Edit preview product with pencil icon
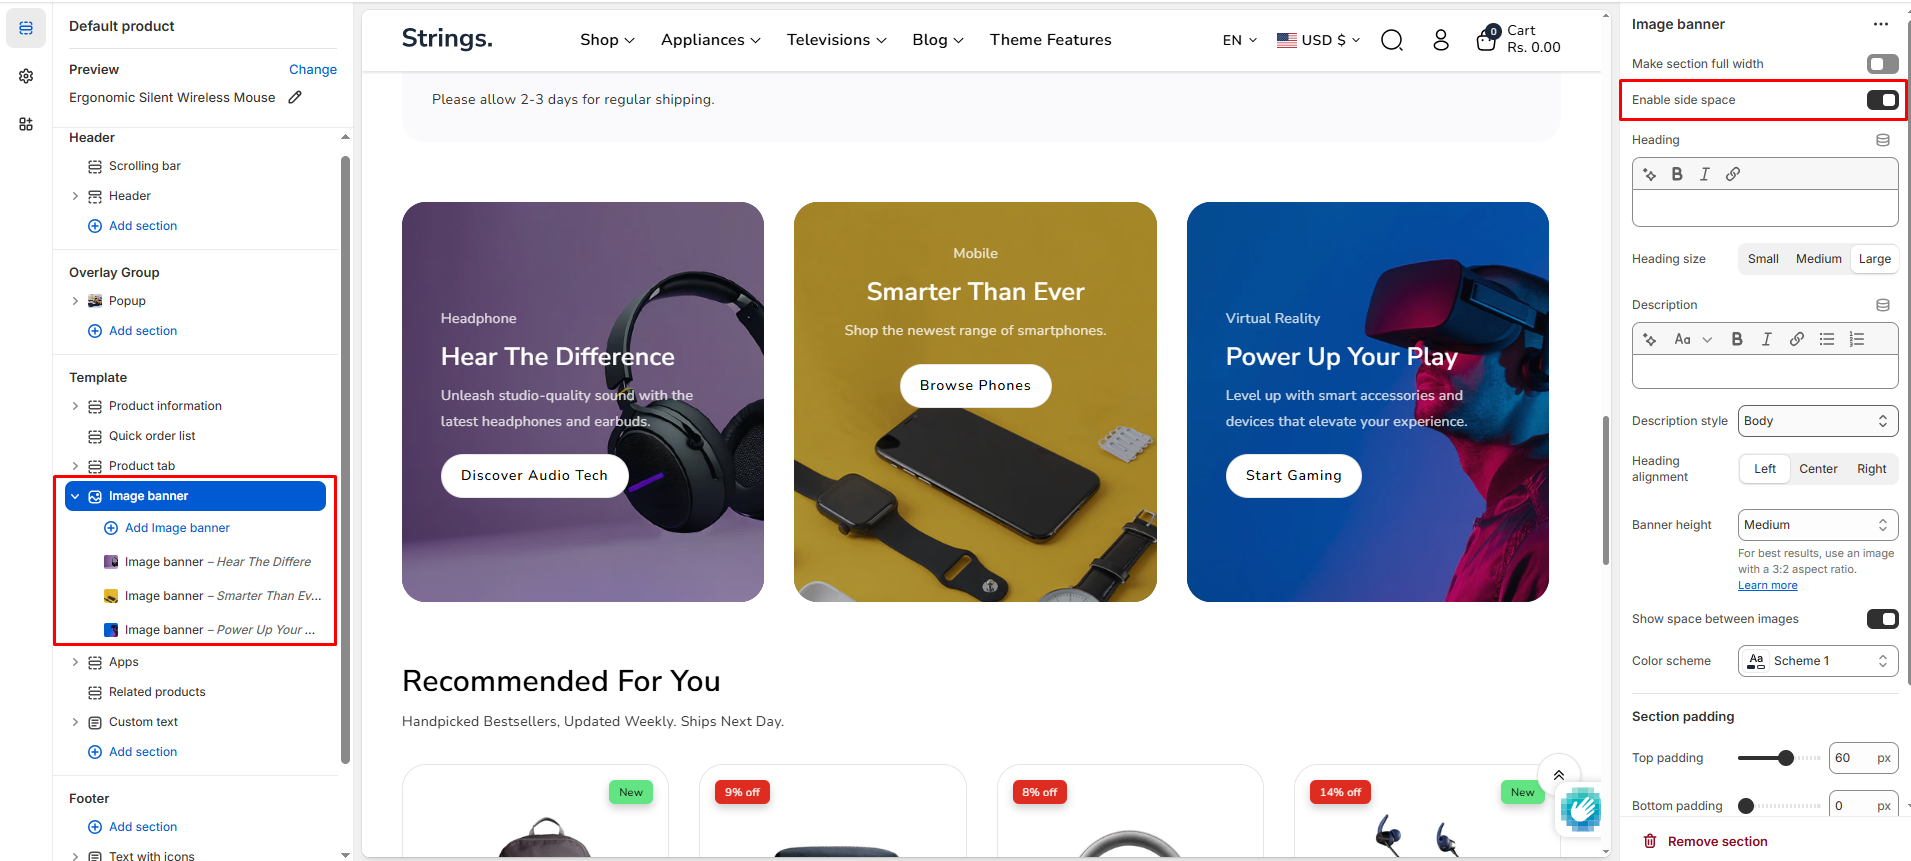 pyautogui.click(x=295, y=97)
